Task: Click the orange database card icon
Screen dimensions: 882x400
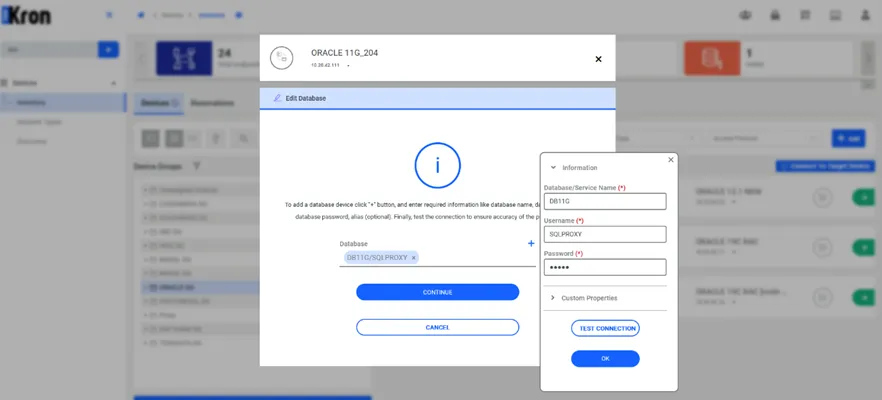Action: tap(712, 58)
